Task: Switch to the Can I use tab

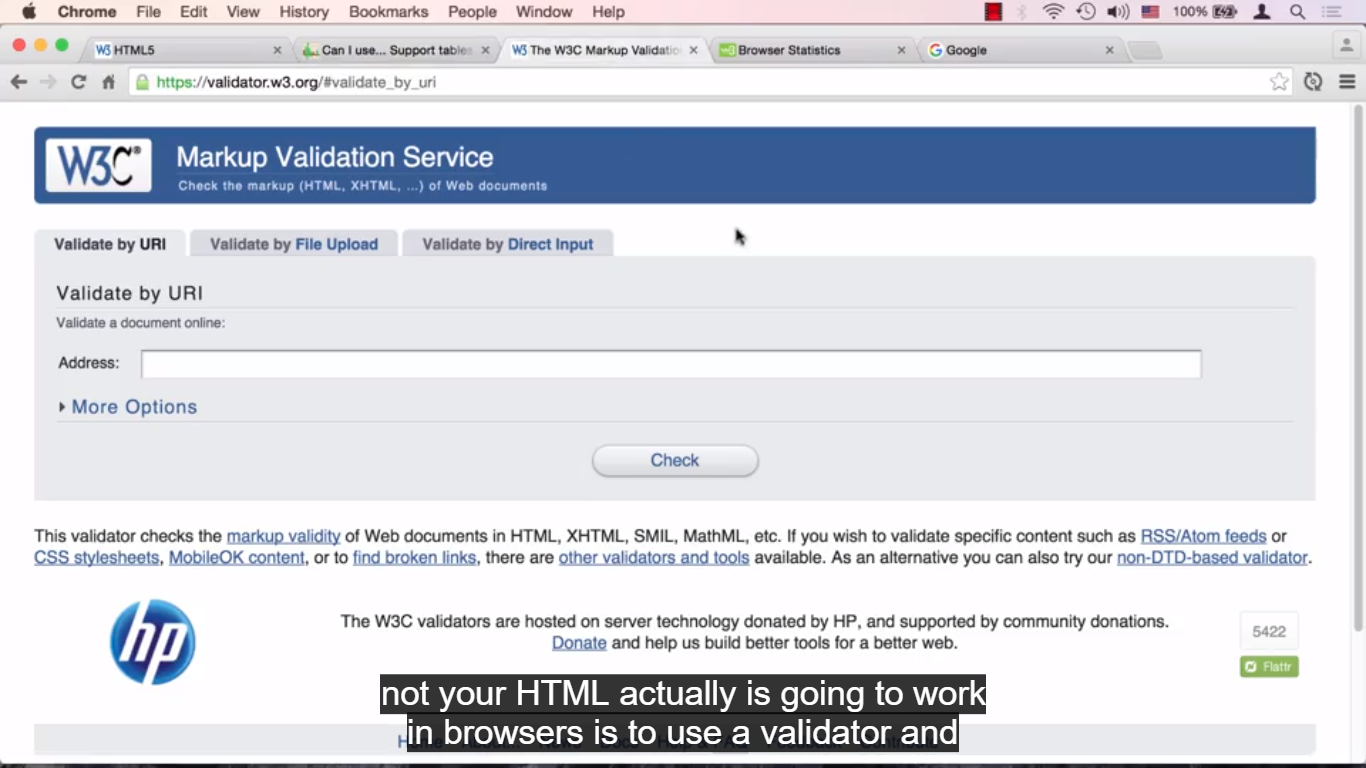Action: click(394, 50)
